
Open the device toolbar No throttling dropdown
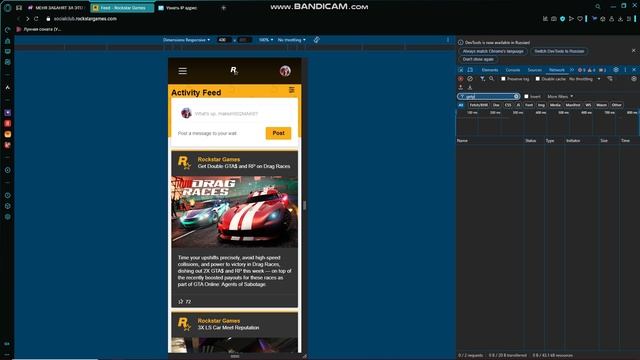[291, 40]
